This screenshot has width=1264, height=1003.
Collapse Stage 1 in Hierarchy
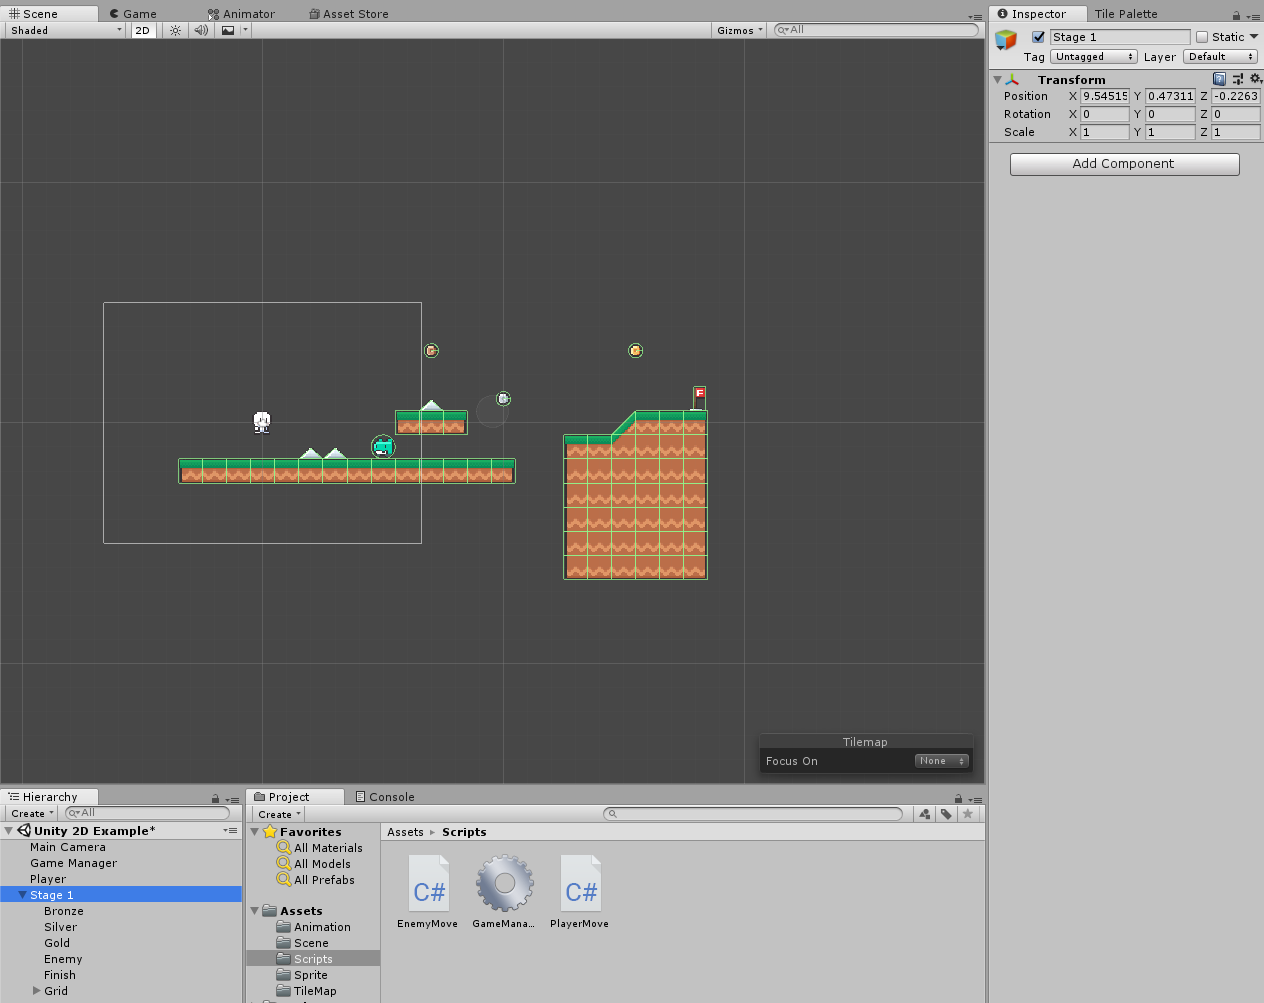point(22,895)
